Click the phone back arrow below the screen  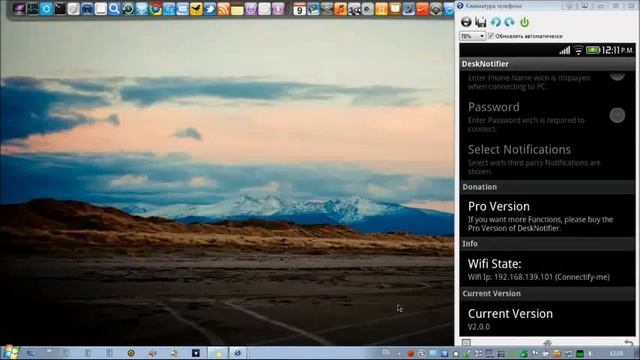click(x=629, y=343)
